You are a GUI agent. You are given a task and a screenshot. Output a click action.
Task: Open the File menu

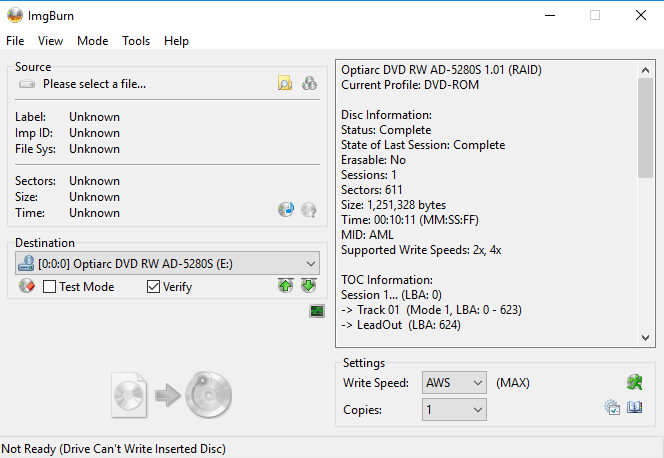coord(15,41)
